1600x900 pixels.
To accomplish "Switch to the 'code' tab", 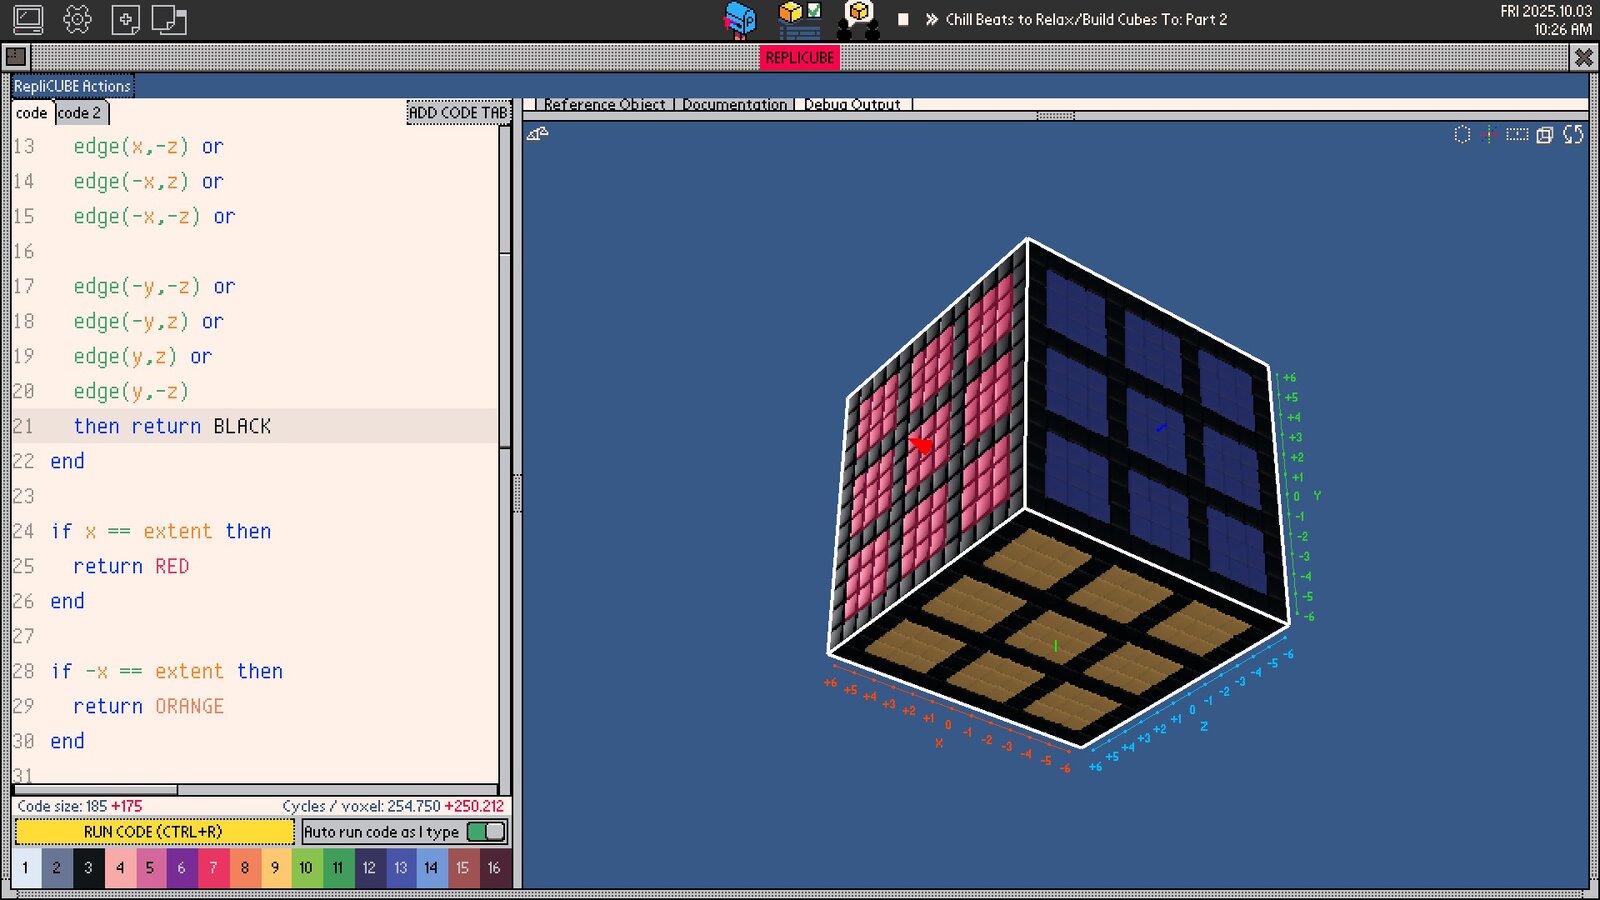I will [x=32, y=113].
